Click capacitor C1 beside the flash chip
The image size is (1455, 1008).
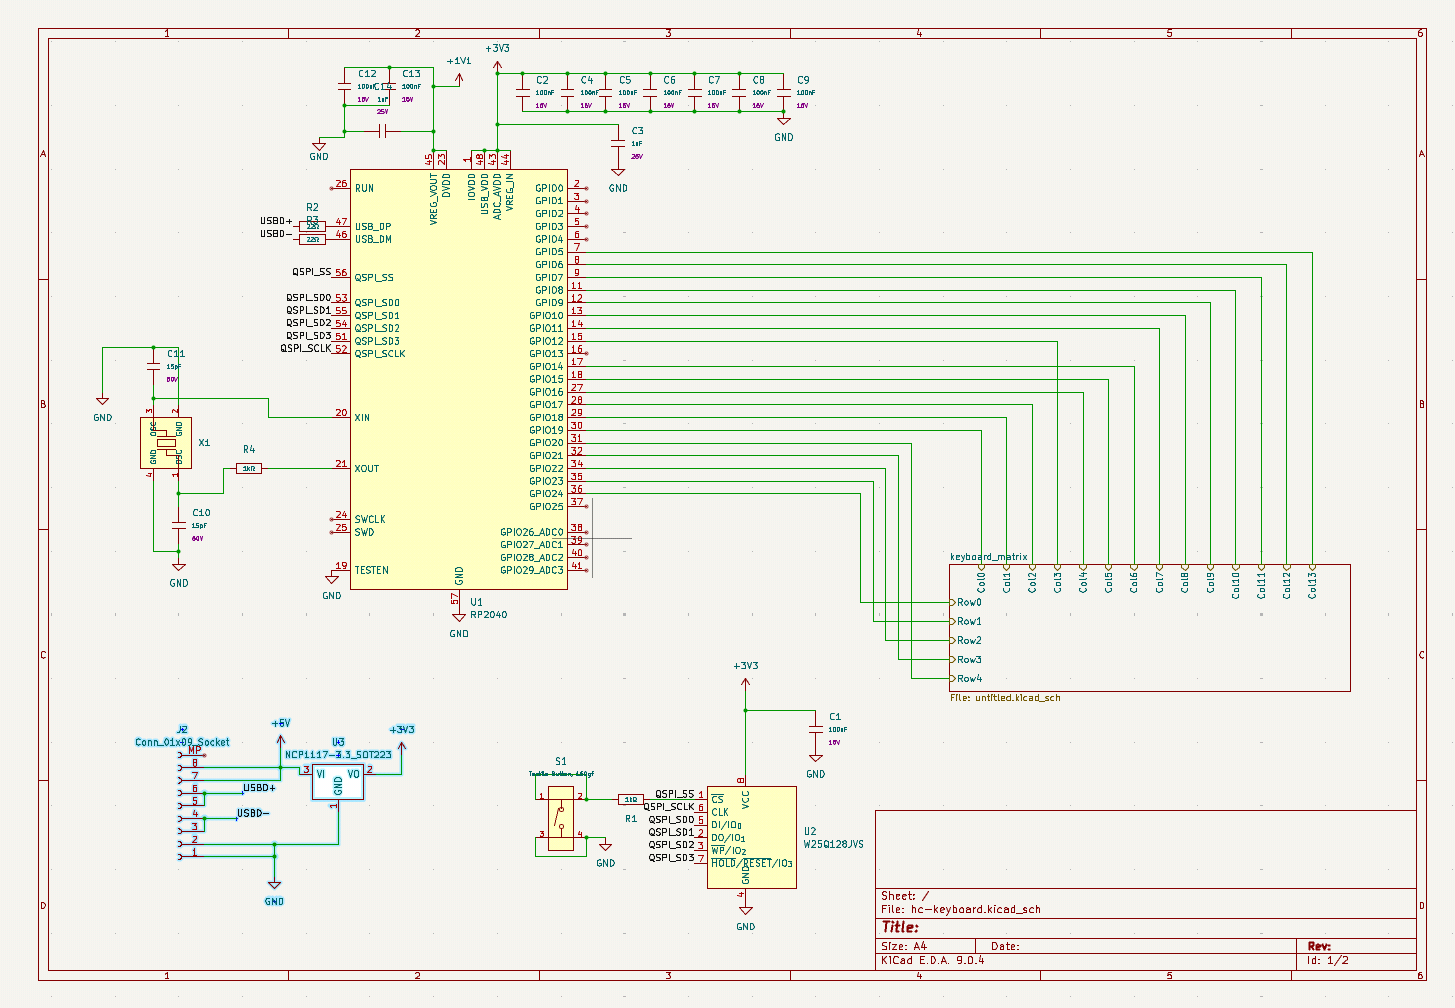point(816,729)
